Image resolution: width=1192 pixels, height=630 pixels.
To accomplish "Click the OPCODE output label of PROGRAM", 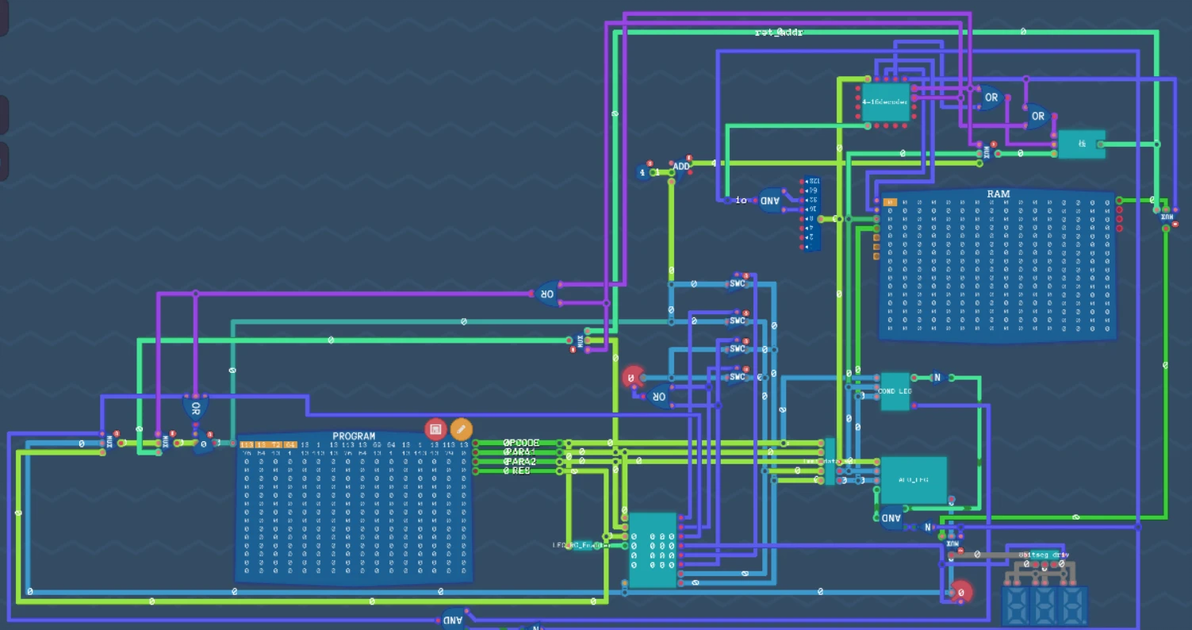I will tap(522, 443).
